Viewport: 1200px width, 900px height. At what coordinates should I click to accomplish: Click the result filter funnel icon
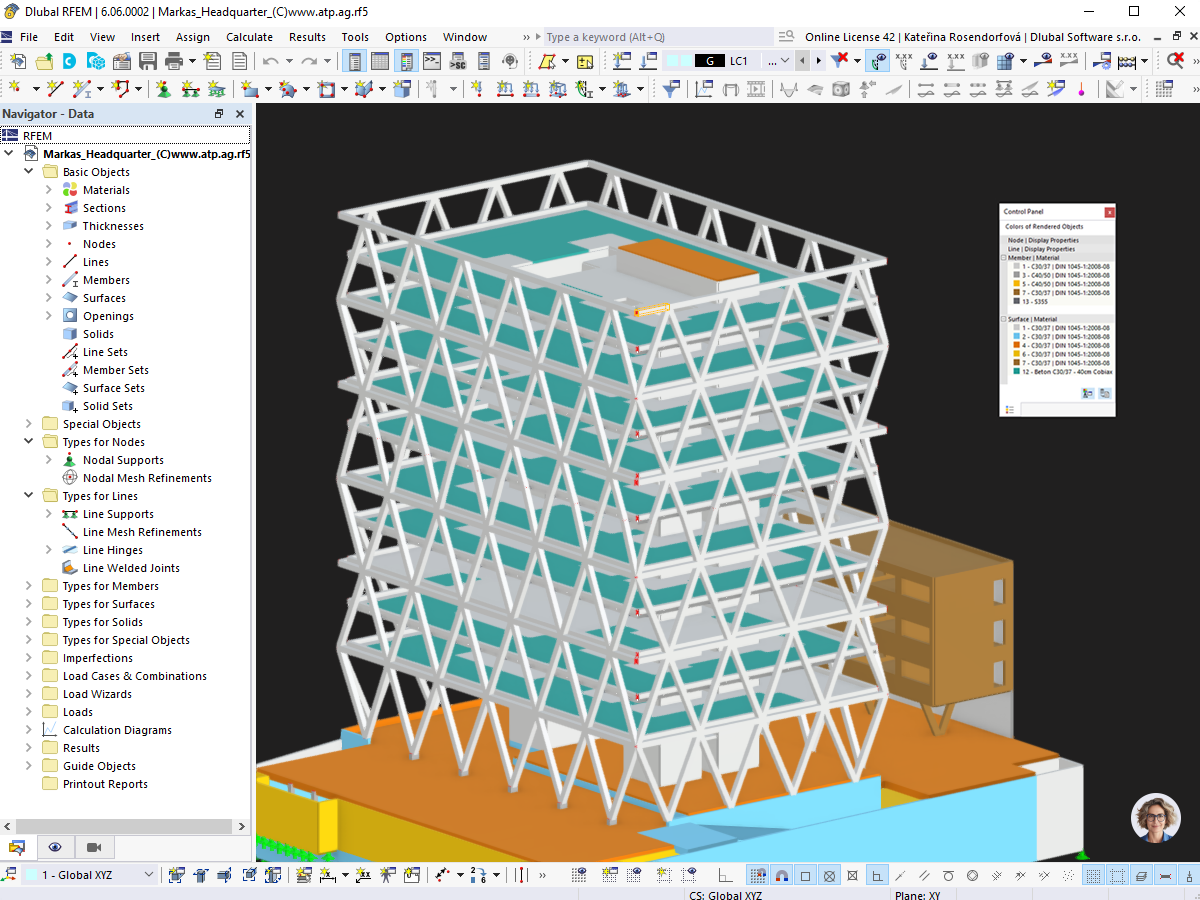pos(670,88)
